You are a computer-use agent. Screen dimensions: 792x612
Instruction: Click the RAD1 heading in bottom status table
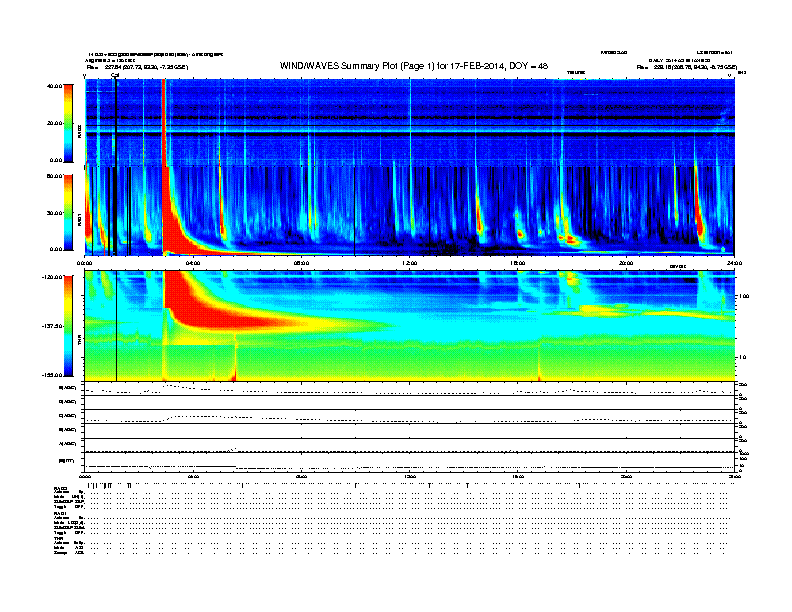(60, 514)
